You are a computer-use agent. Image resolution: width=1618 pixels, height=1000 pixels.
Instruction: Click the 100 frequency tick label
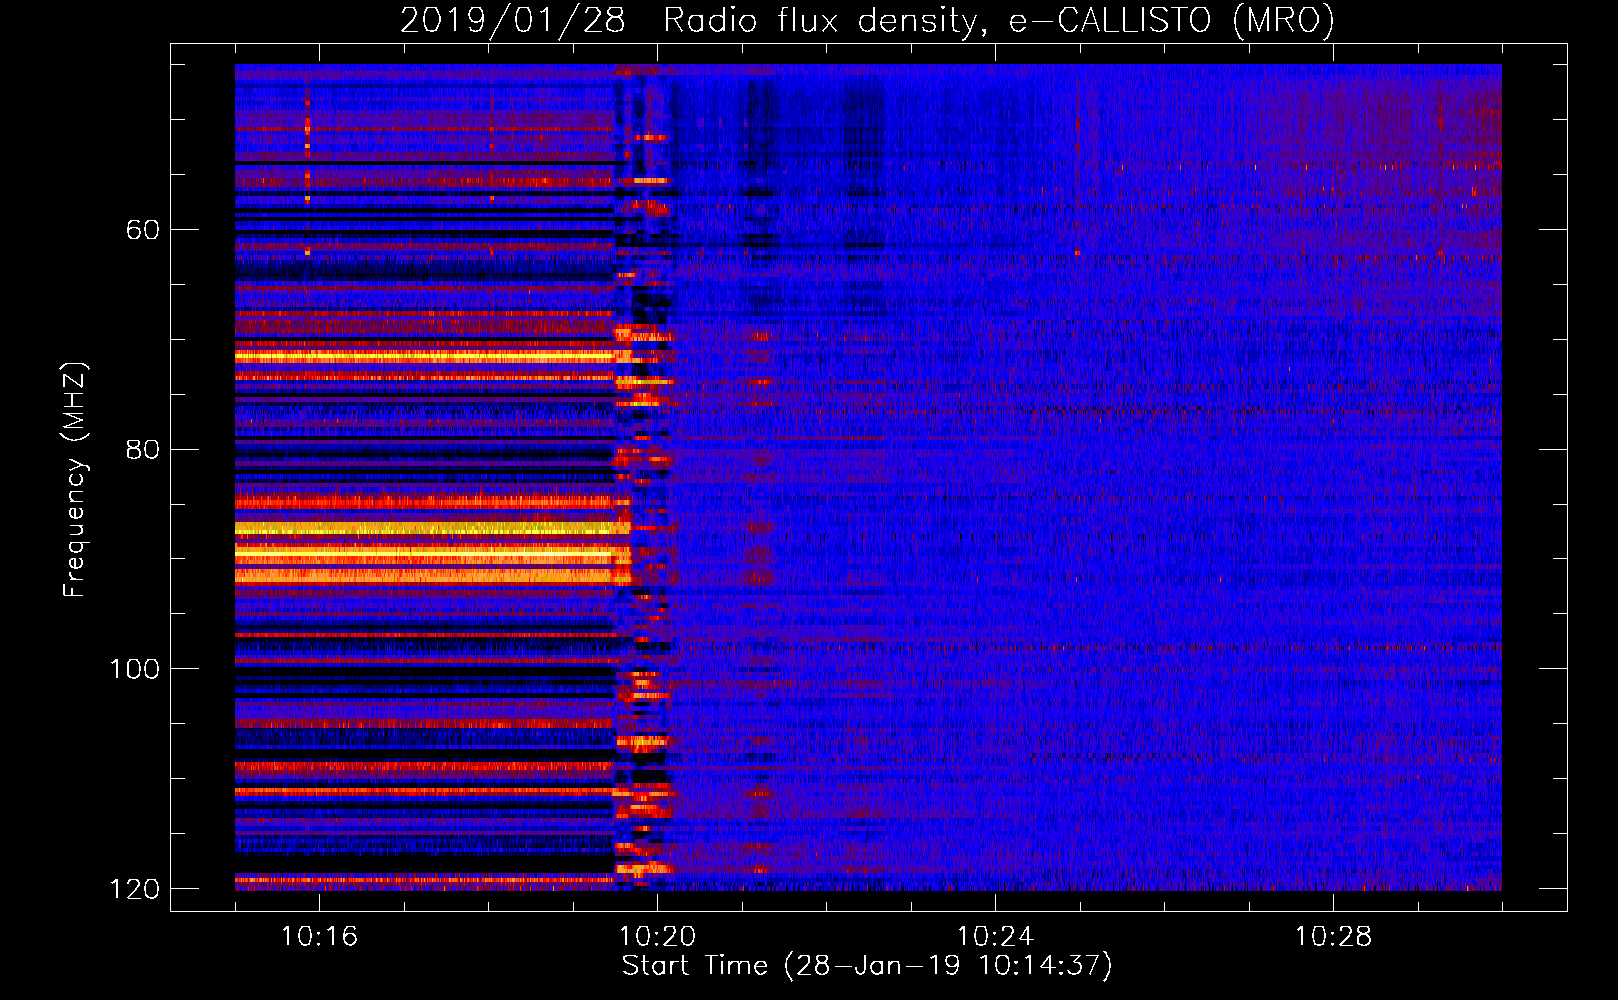pyautogui.click(x=135, y=669)
